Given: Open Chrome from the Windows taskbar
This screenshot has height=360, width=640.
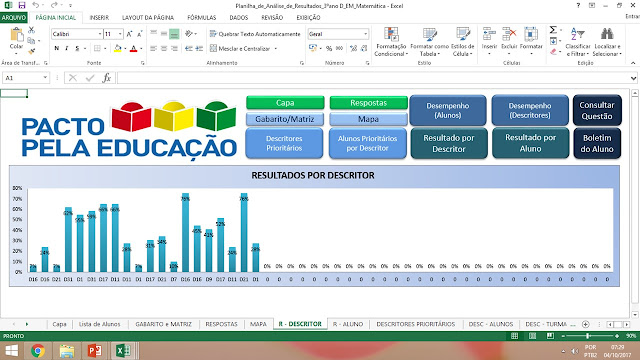Looking at the screenshot, I should [x=38, y=351].
